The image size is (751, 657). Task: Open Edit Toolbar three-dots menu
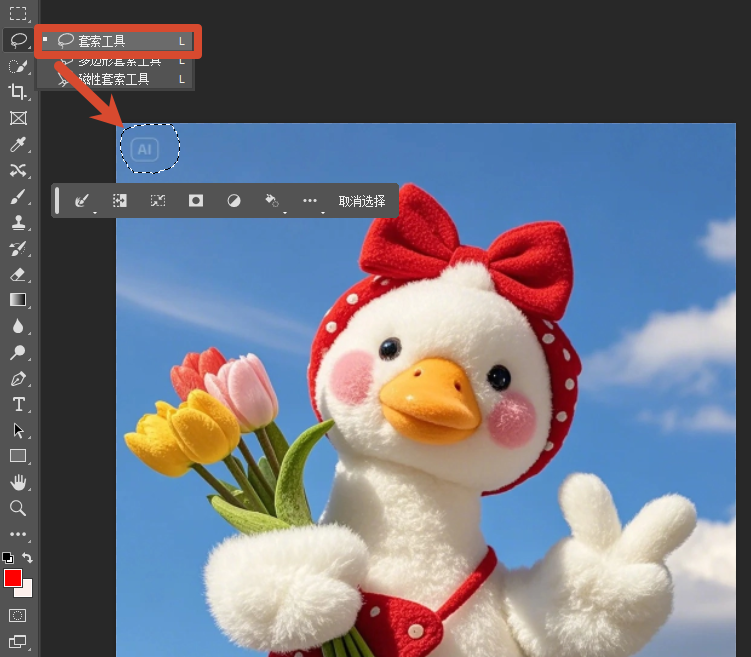[18, 534]
